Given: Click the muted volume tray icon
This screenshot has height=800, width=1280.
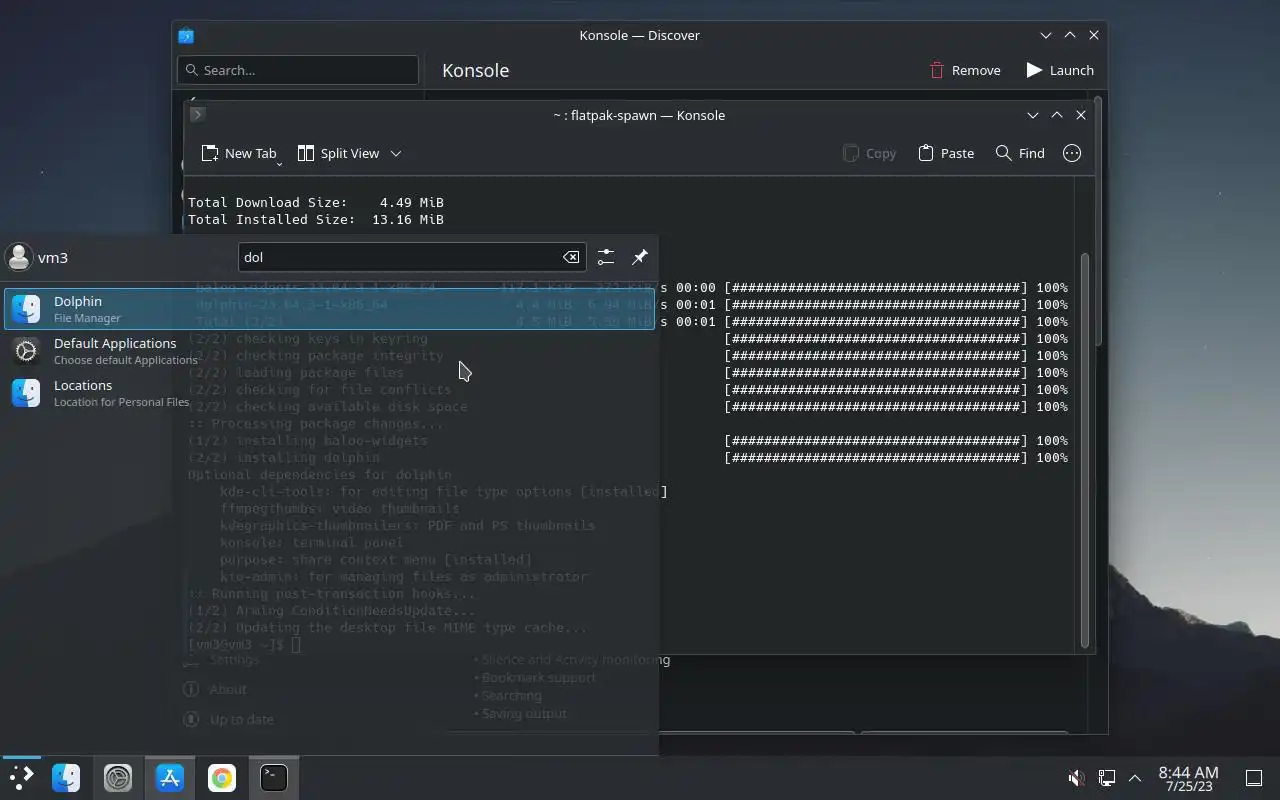Looking at the screenshot, I should (x=1077, y=777).
